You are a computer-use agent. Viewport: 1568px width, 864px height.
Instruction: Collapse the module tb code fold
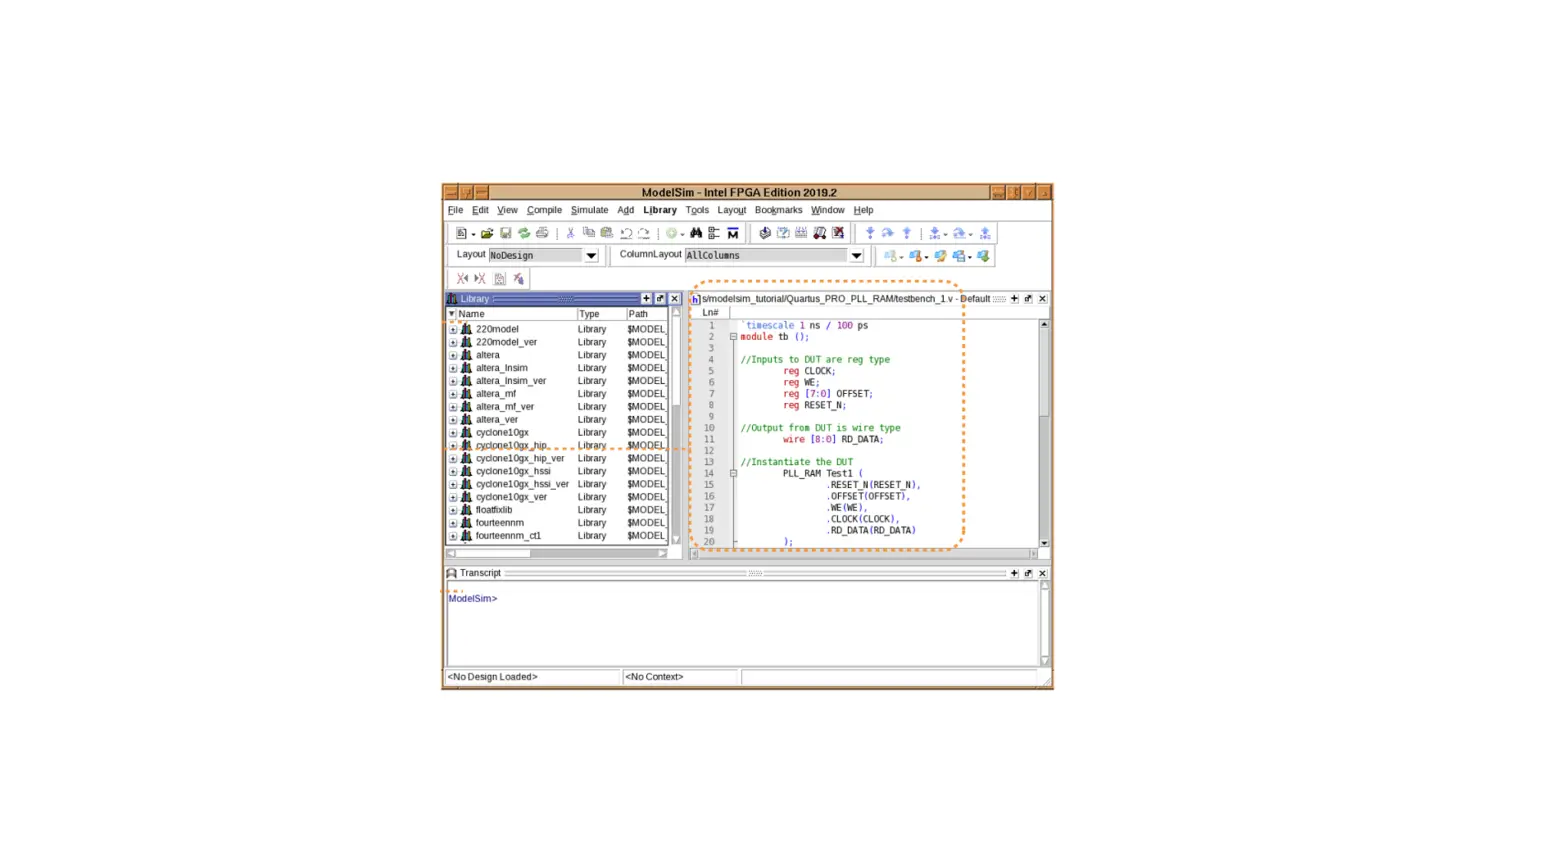tap(733, 337)
